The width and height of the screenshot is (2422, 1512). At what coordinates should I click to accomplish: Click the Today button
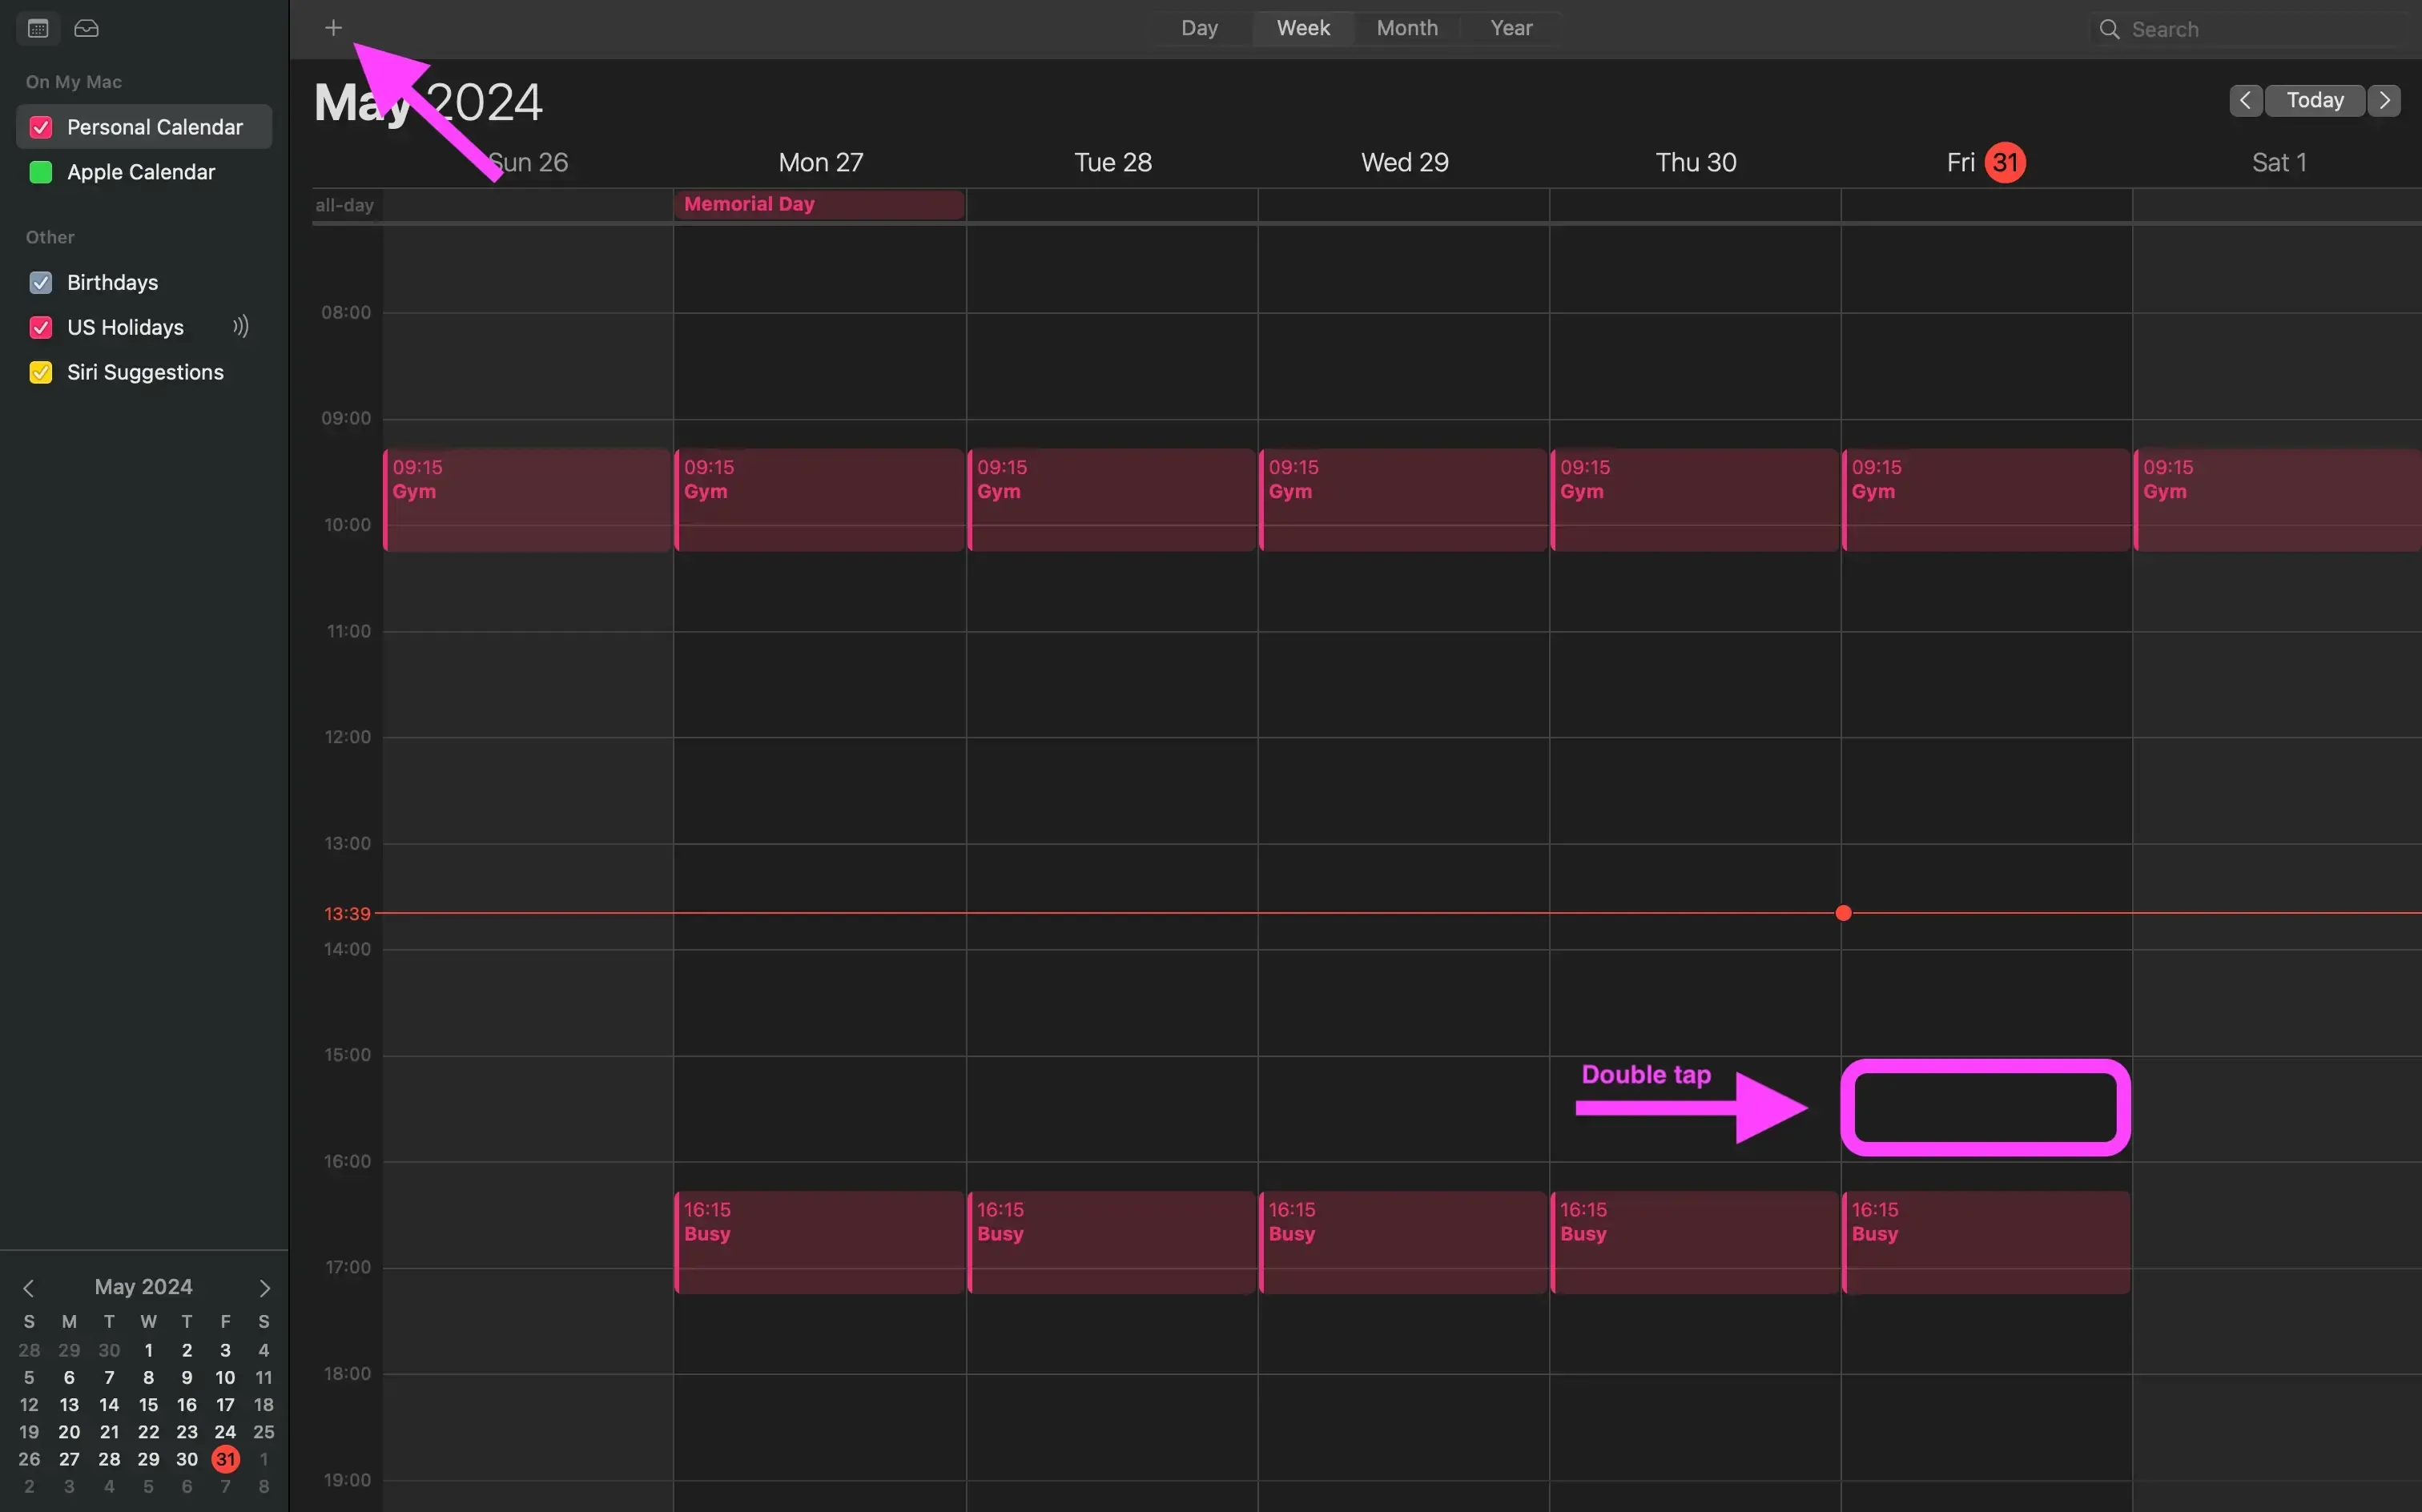pyautogui.click(x=2314, y=100)
